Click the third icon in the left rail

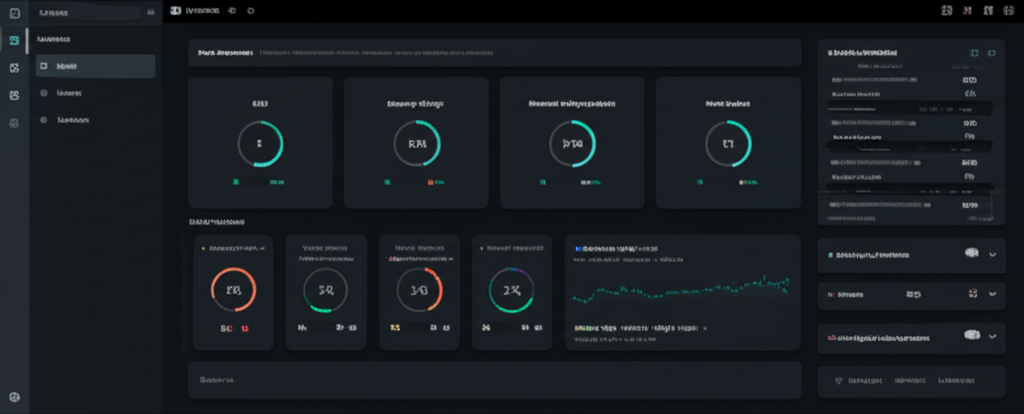click(x=14, y=68)
